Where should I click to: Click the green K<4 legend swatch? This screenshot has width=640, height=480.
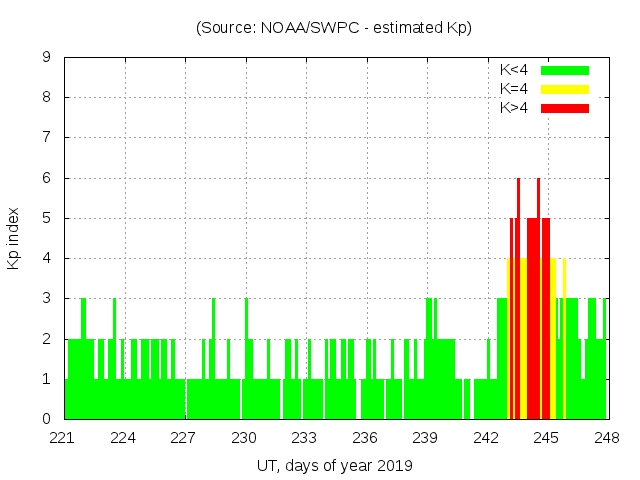click(564, 70)
